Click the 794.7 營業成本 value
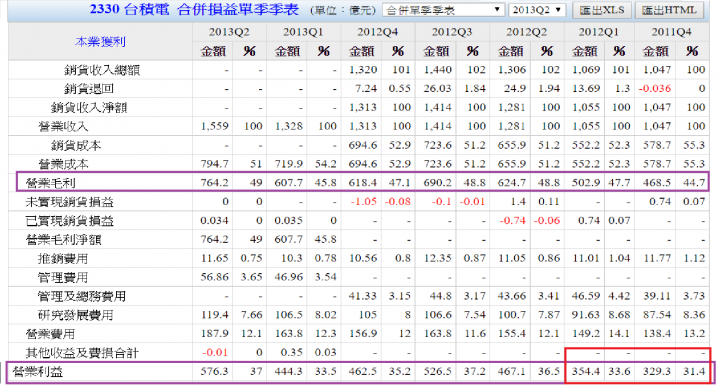This screenshot has width=720, height=386. point(214,164)
